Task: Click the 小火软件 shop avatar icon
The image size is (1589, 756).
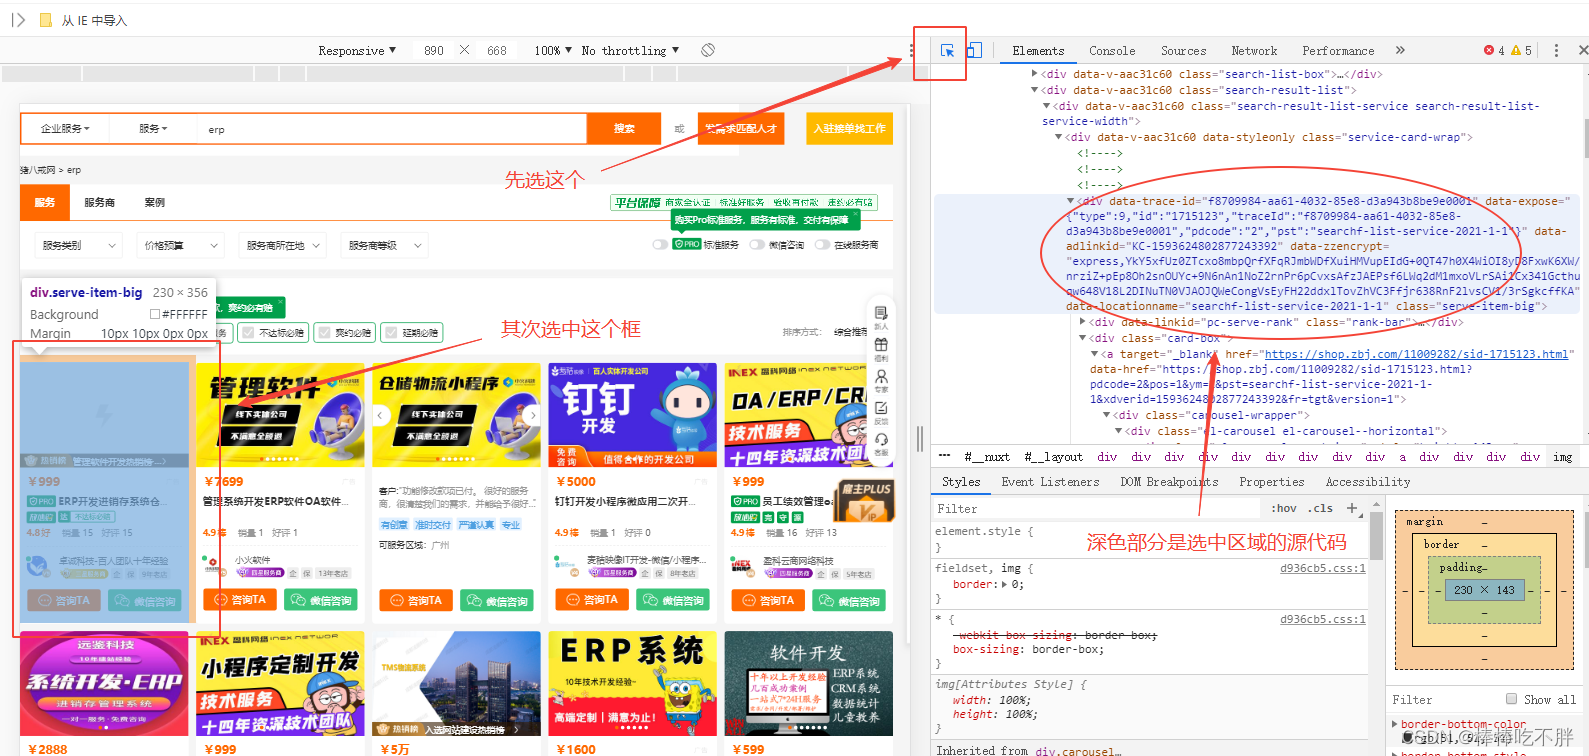Action: pyautogui.click(x=213, y=565)
